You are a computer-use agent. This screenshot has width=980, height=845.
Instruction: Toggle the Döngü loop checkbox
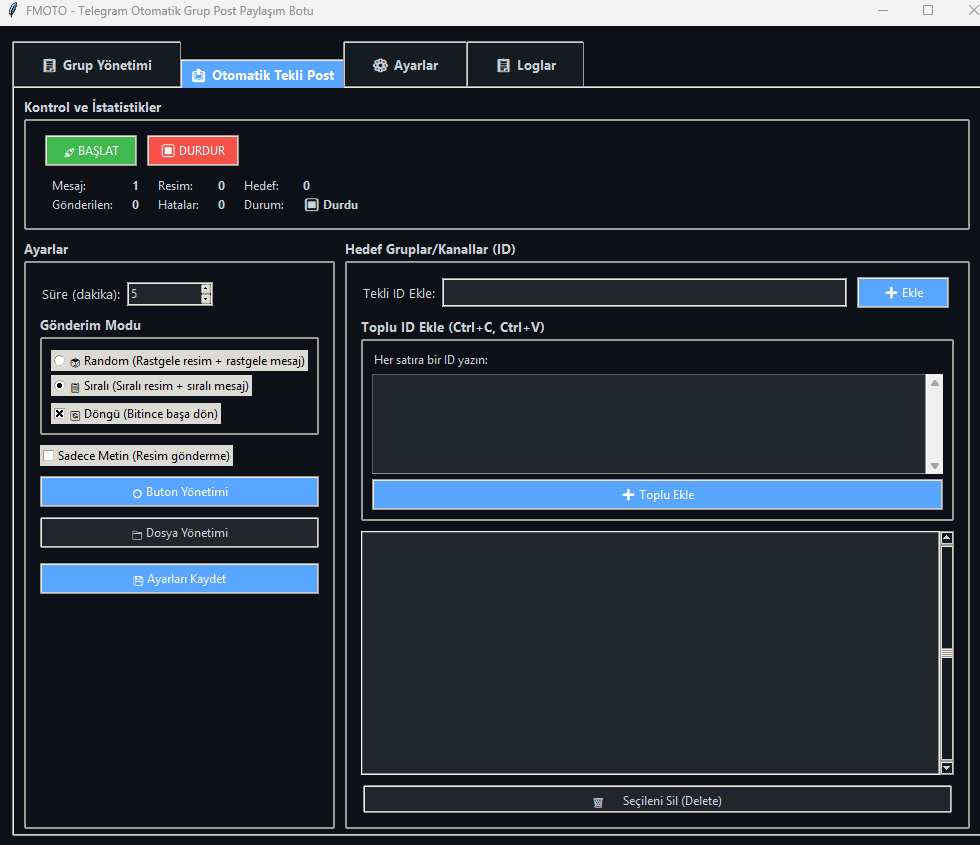pyautogui.click(x=60, y=413)
